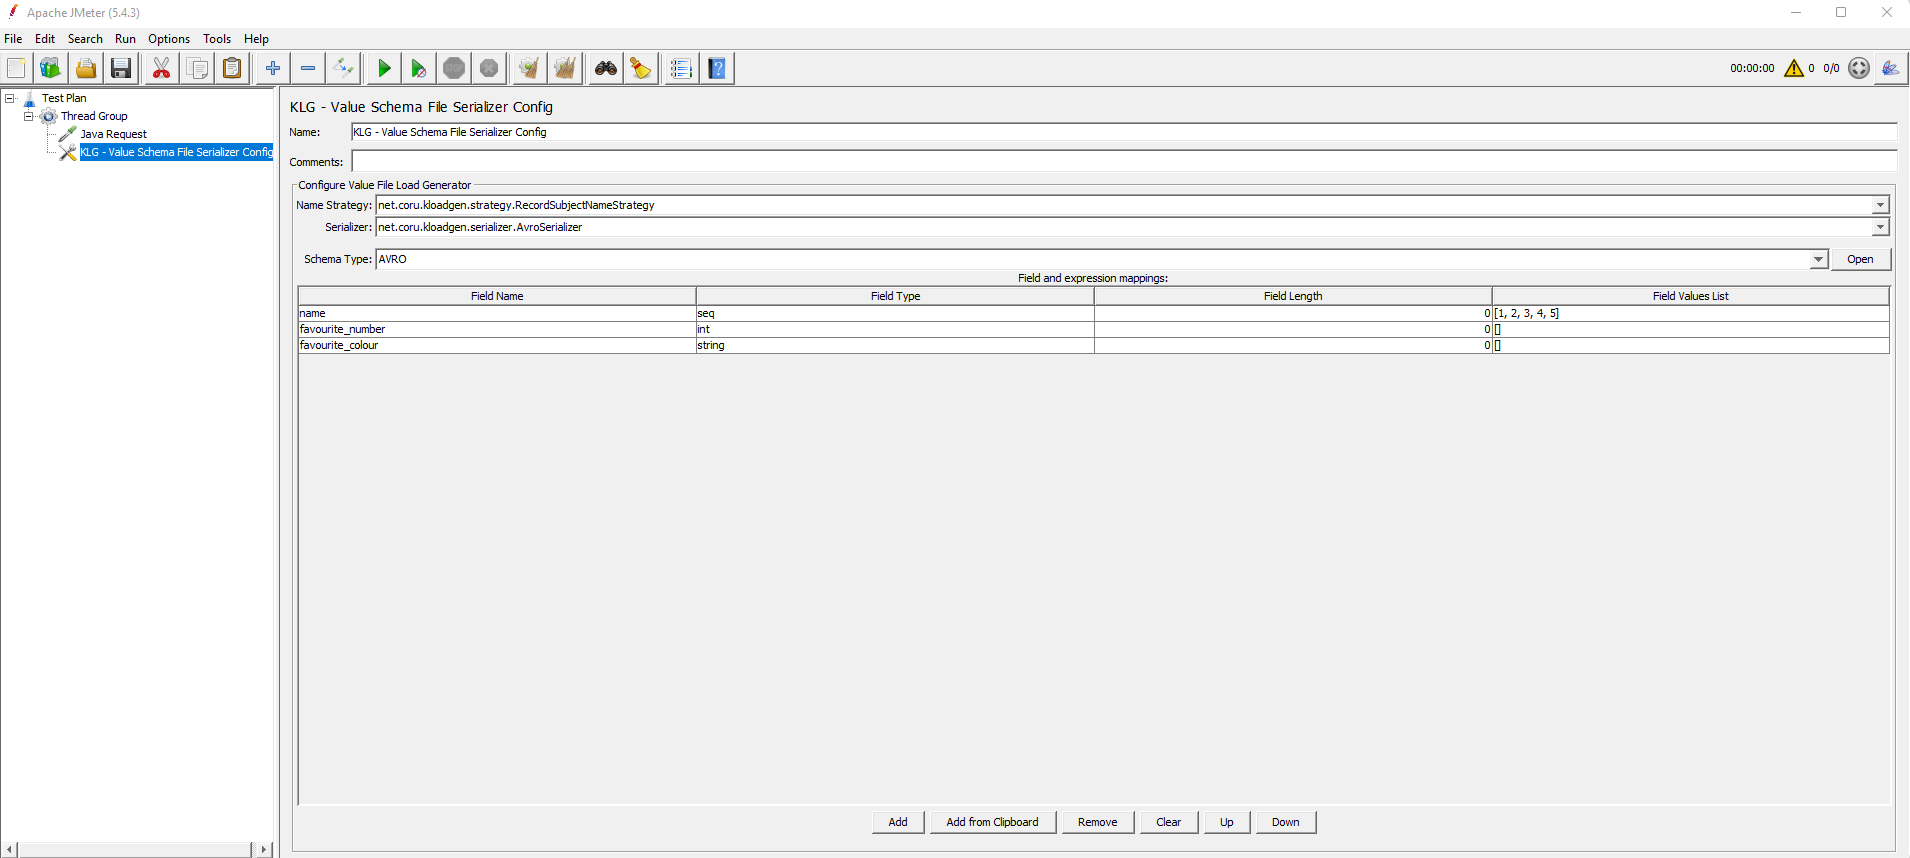The image size is (1910, 858).
Task: Click the New test plan icon
Action: point(16,68)
